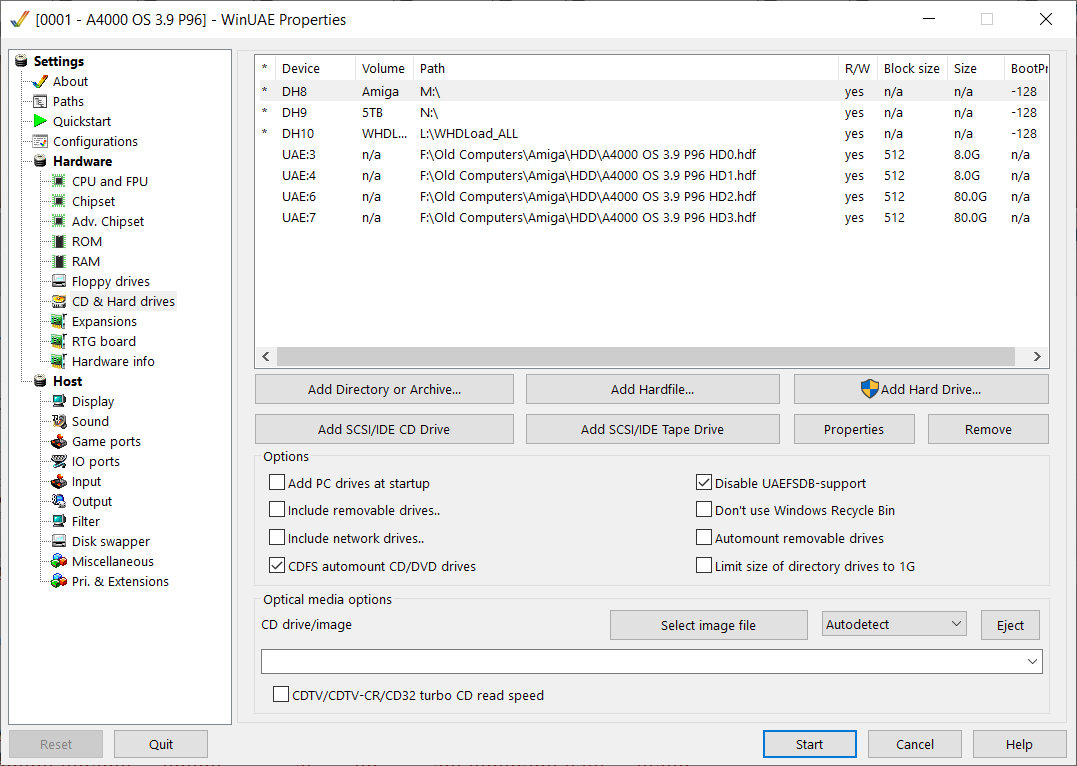
Task: Click the Block size column header
Action: click(911, 68)
